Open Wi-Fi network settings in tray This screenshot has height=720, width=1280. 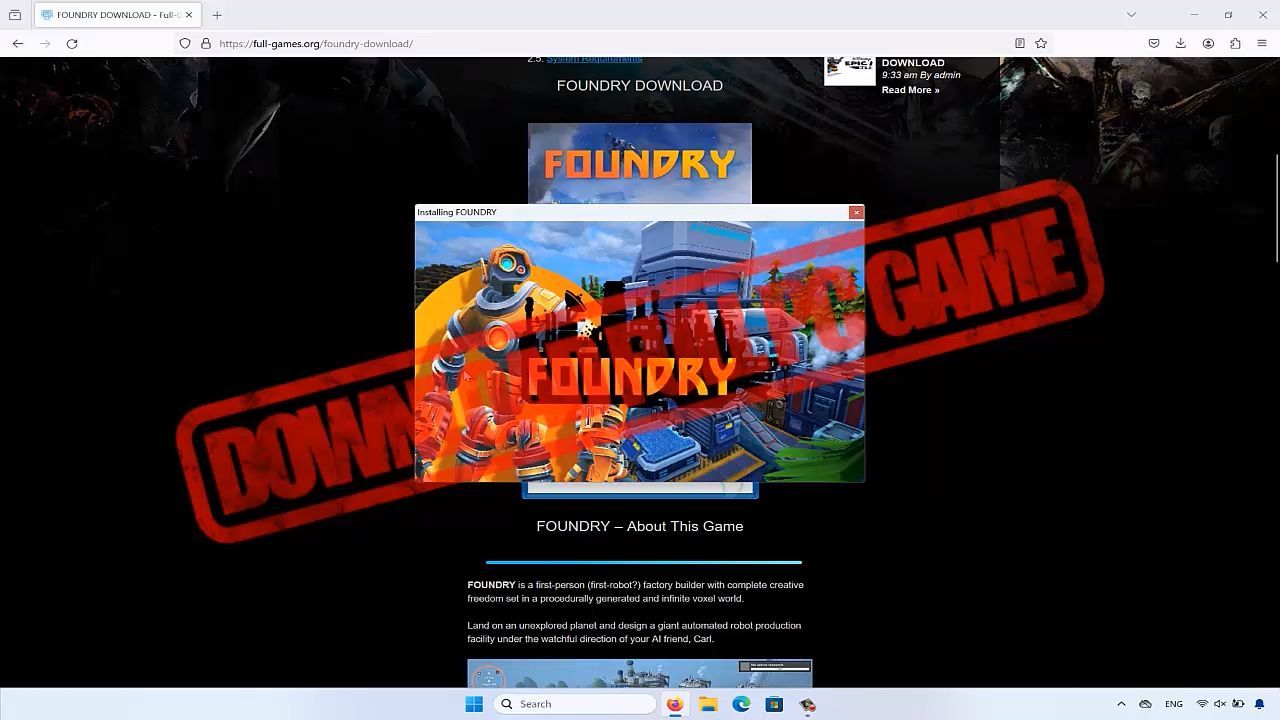click(1202, 704)
